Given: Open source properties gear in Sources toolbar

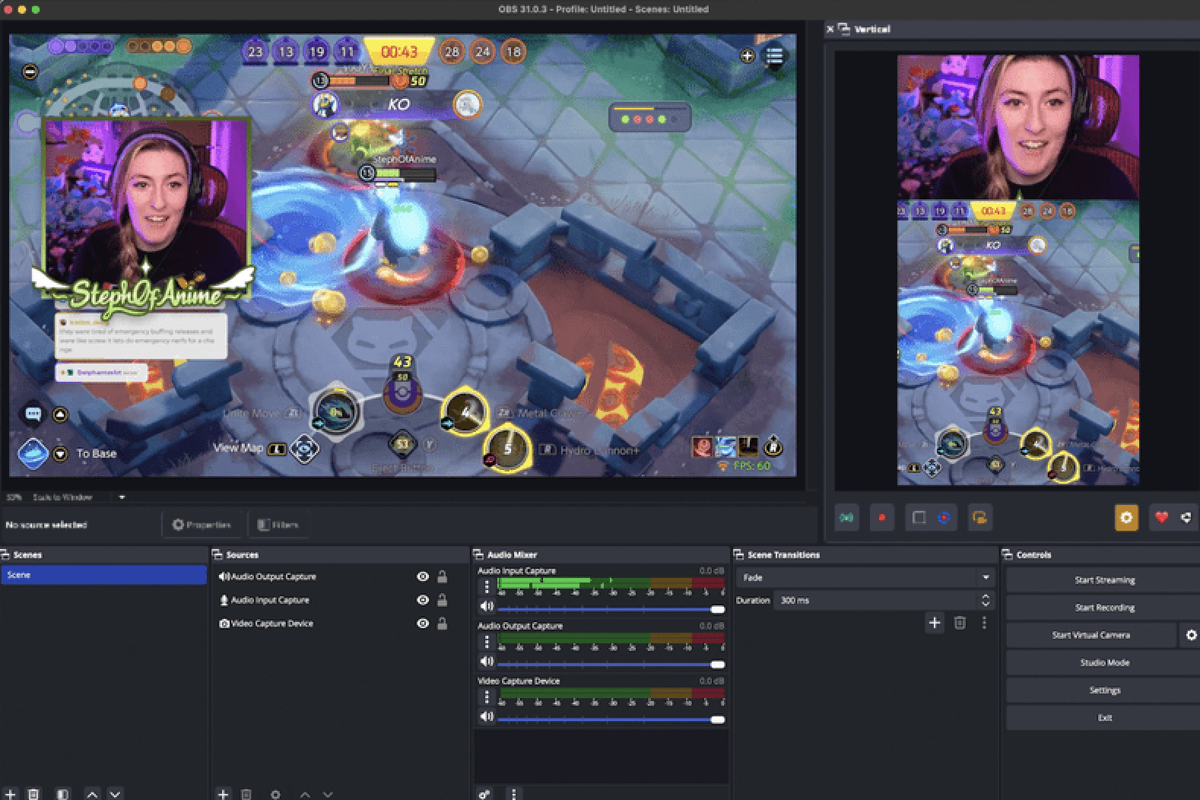Looking at the screenshot, I should [x=276, y=794].
